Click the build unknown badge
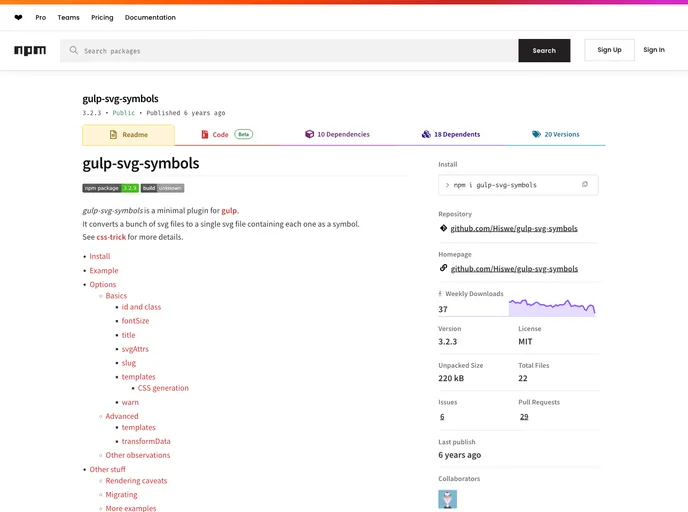 pyautogui.click(x=162, y=188)
